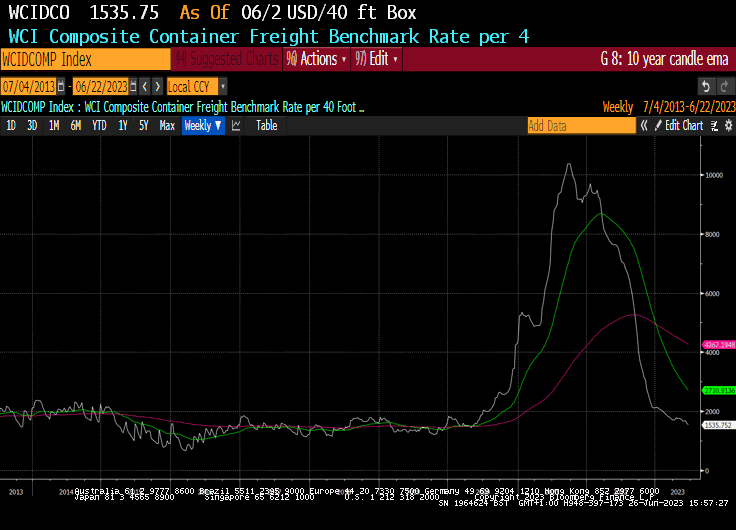Click the WCIDCOMP Index chart legend title
Viewport: 736px width, 530px height.
tap(183, 107)
